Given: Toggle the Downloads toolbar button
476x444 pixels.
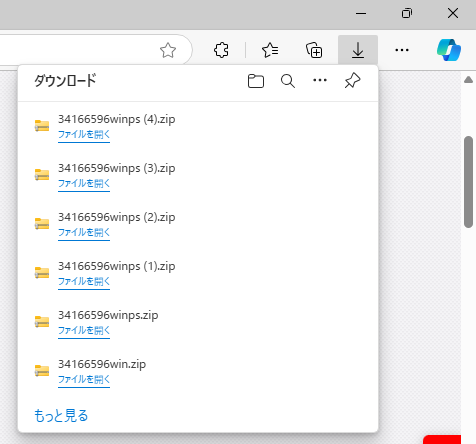Looking at the screenshot, I should (358, 50).
